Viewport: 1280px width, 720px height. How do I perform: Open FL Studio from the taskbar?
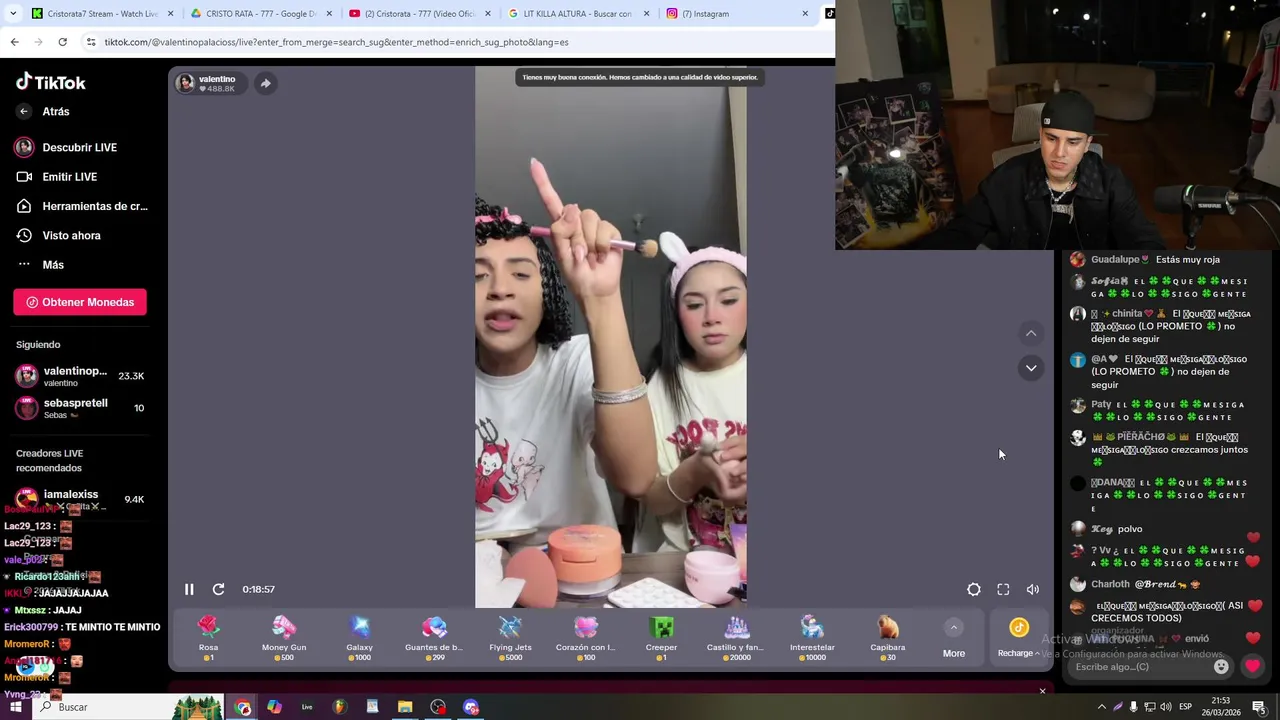coord(340,707)
